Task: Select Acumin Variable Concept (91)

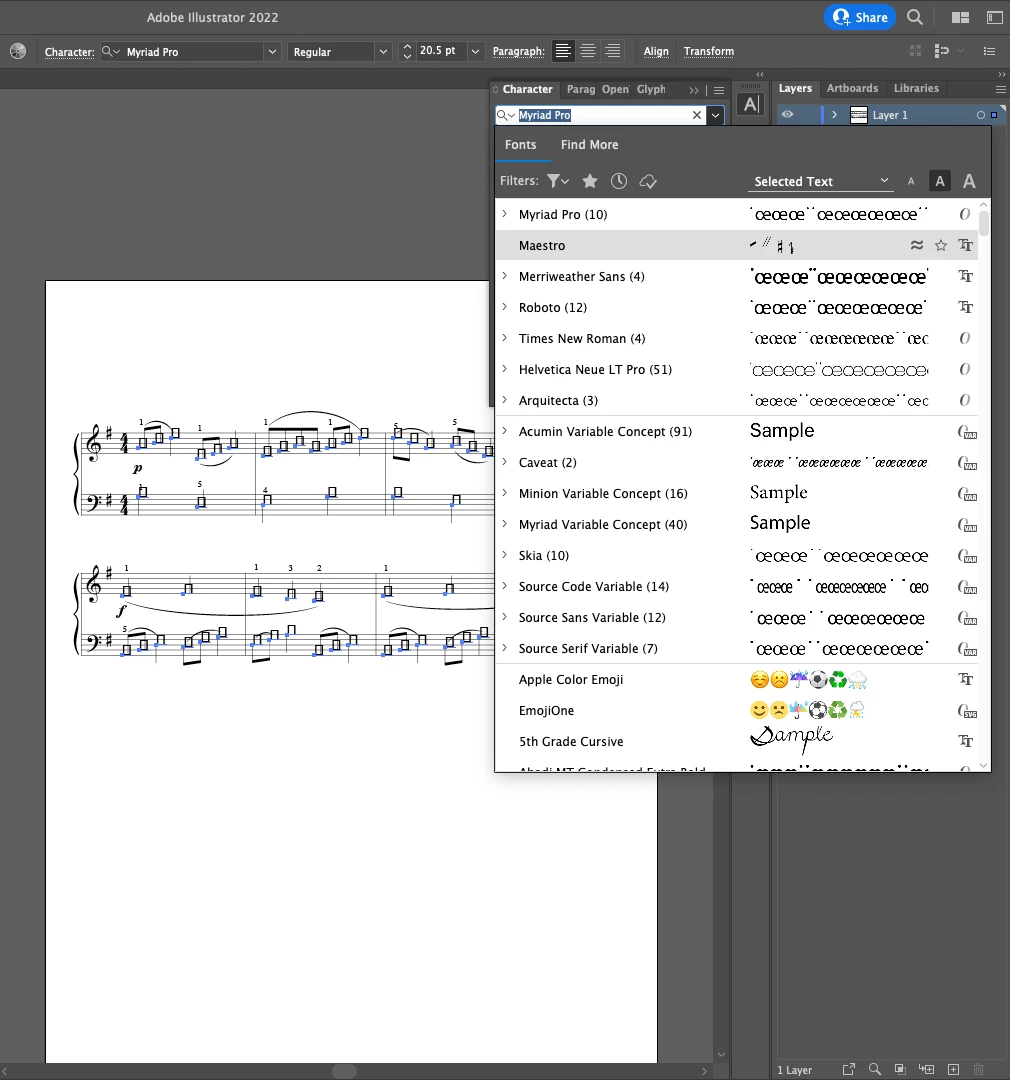Action: click(736, 431)
